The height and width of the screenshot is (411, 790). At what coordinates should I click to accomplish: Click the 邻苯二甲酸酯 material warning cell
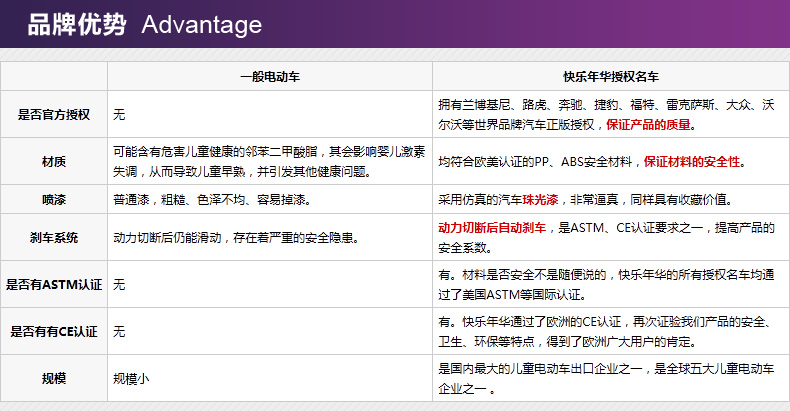click(x=269, y=161)
